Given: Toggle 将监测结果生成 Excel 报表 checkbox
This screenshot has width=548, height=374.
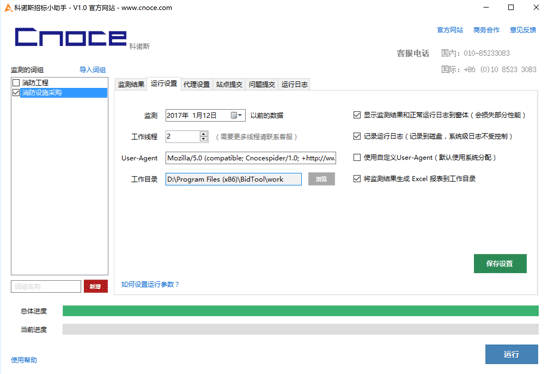Looking at the screenshot, I should pos(357,179).
